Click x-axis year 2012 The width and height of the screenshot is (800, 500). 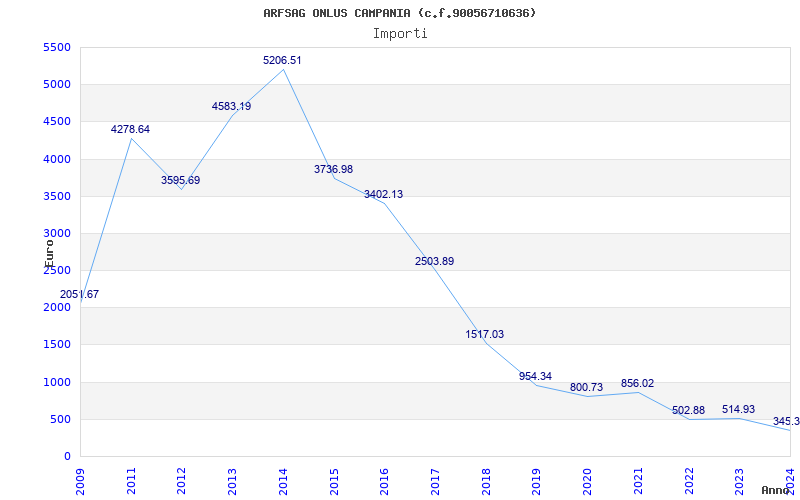coord(181,482)
